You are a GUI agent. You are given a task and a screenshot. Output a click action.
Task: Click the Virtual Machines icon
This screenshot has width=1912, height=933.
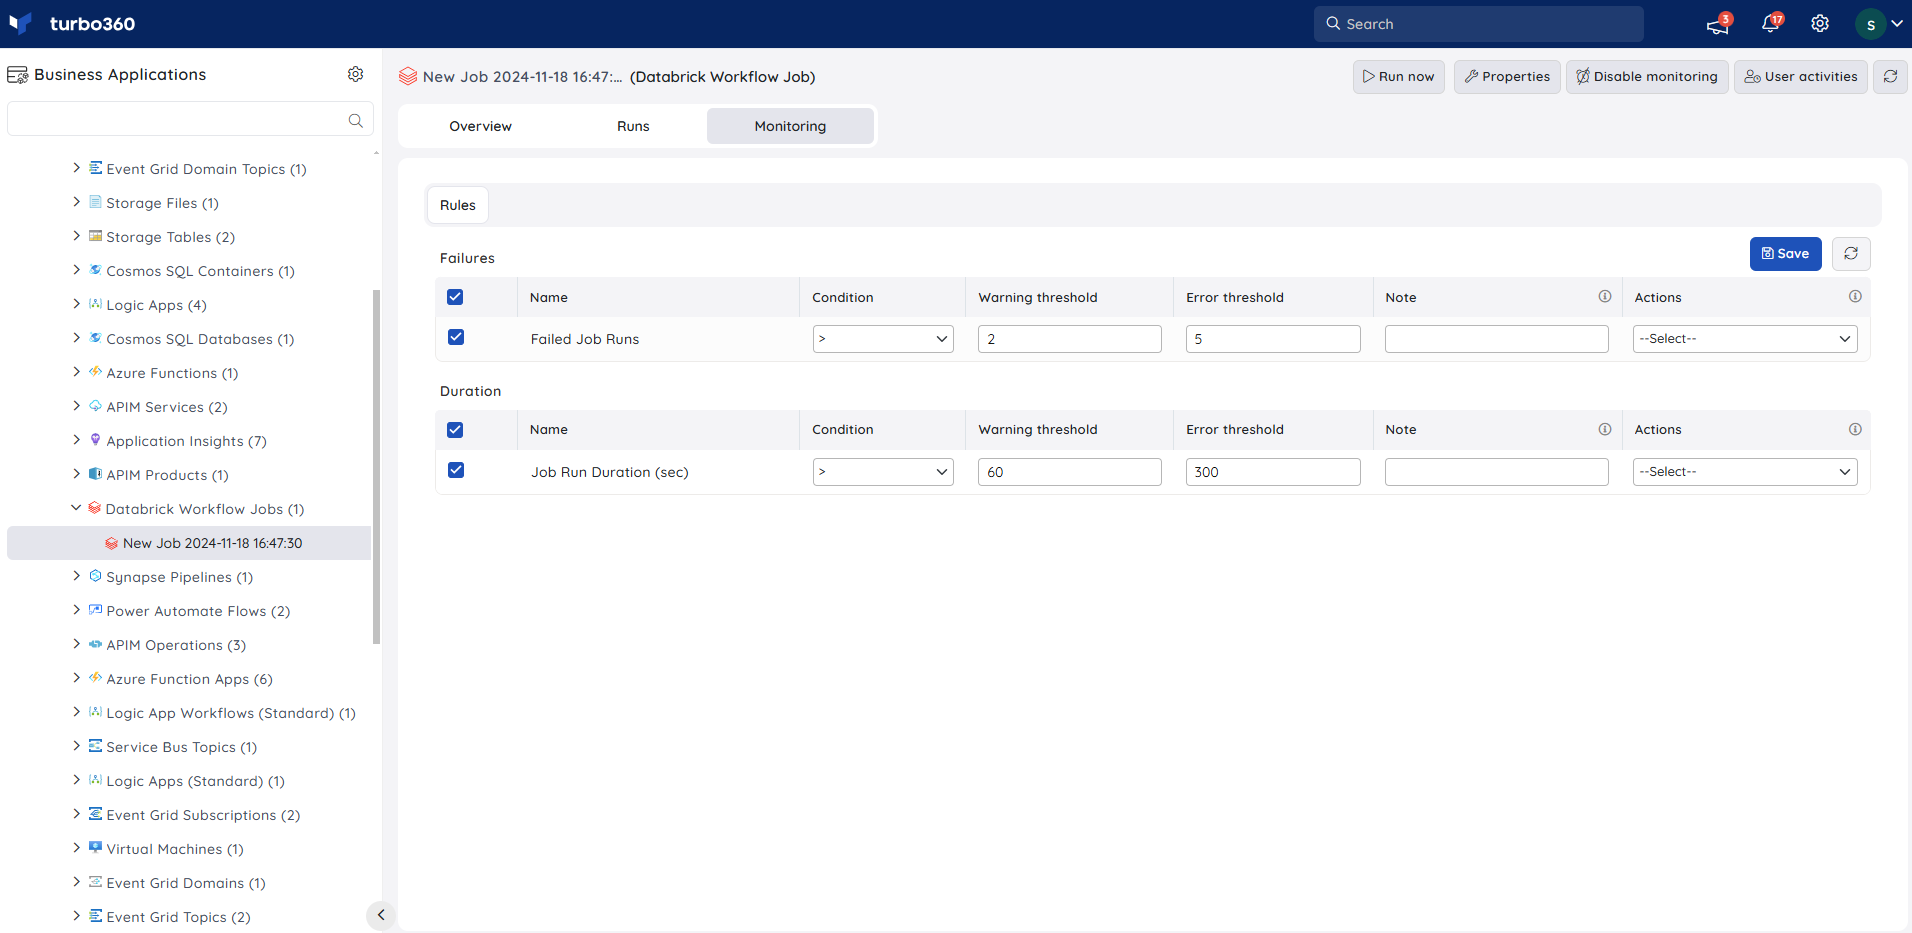95,848
